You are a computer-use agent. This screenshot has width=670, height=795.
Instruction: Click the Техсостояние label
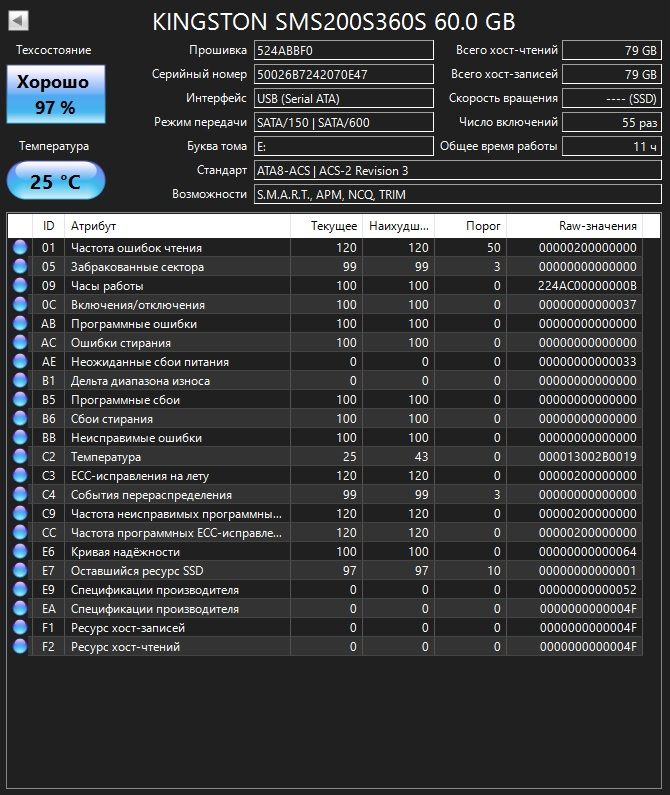tap(54, 50)
